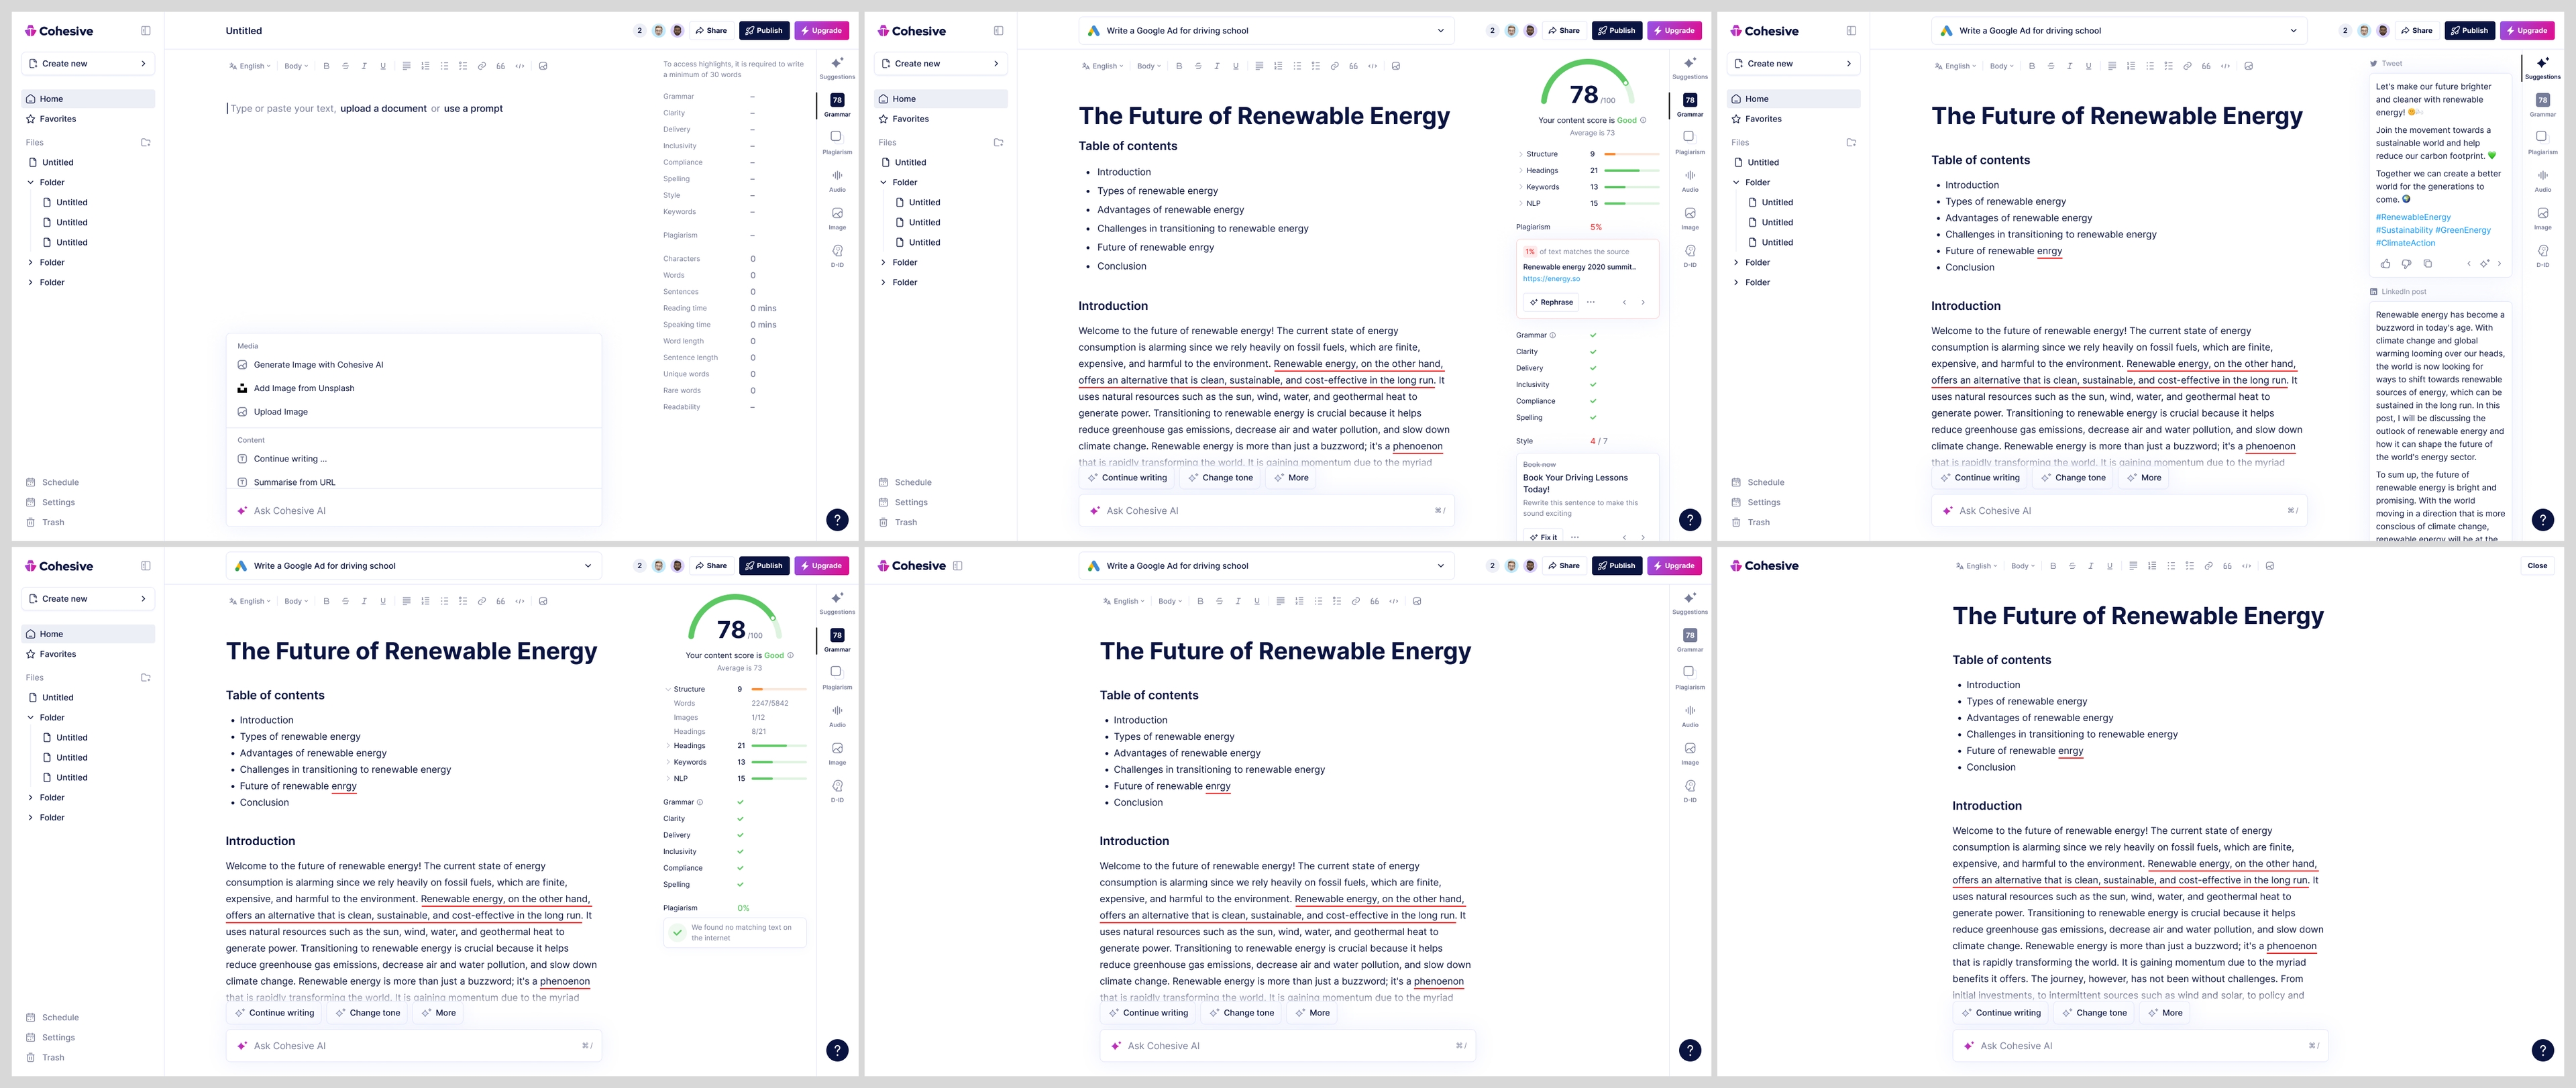Click the Unsplash icon in Media menu
2576x1088 pixels.
tap(242, 388)
